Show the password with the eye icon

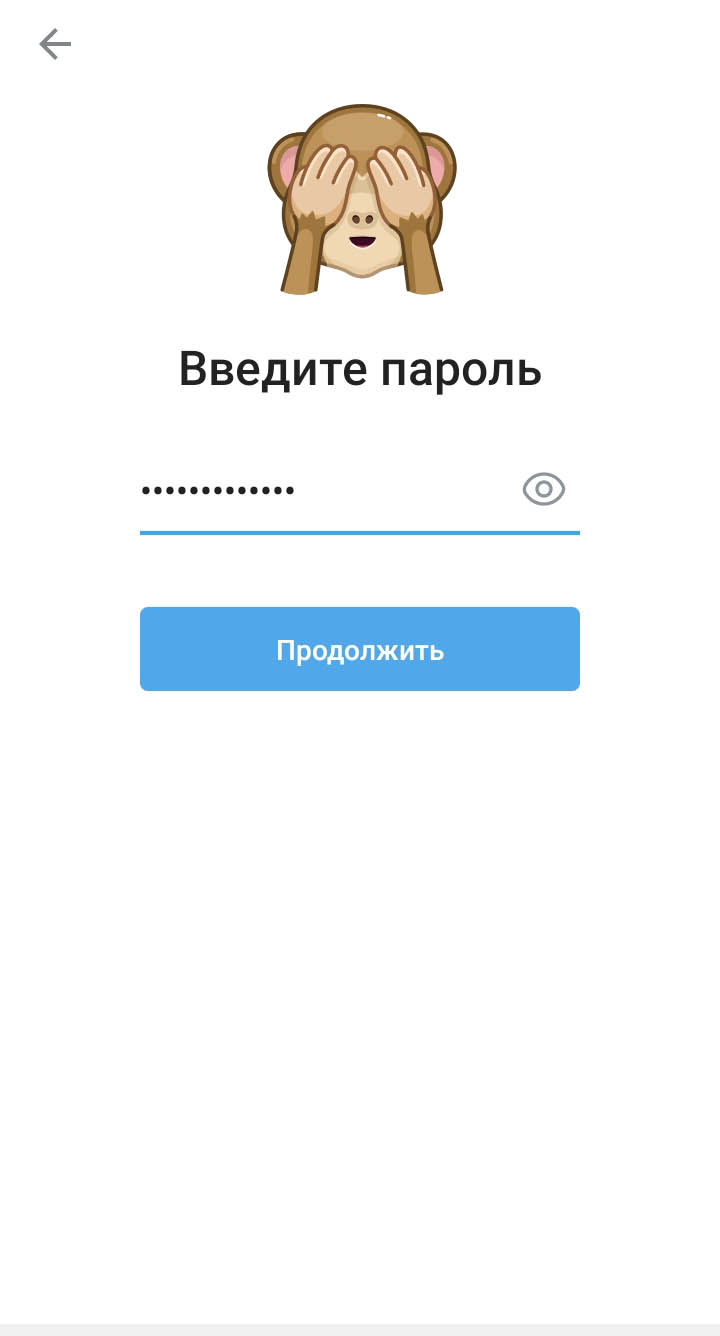pos(544,489)
